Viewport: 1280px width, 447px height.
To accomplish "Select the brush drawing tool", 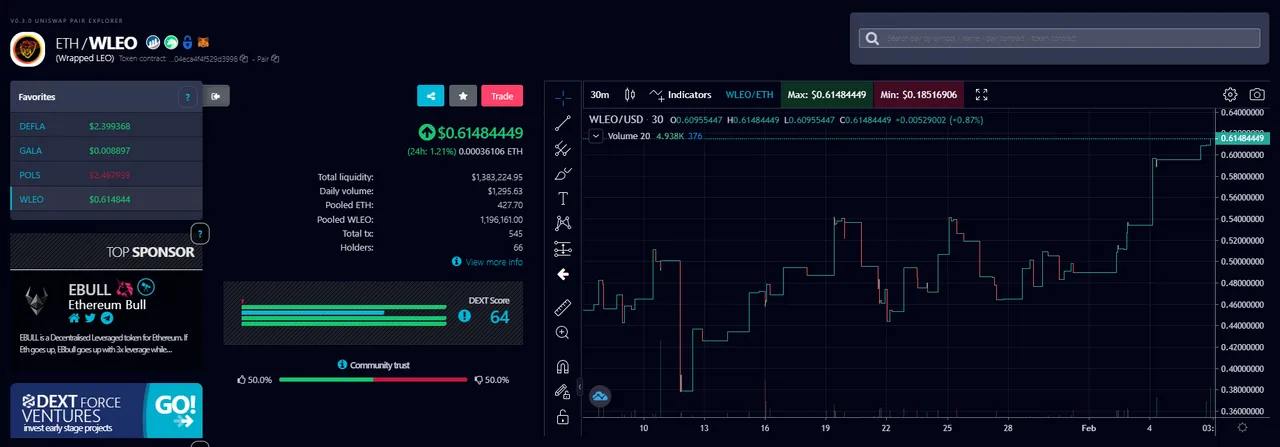I will click(x=562, y=173).
